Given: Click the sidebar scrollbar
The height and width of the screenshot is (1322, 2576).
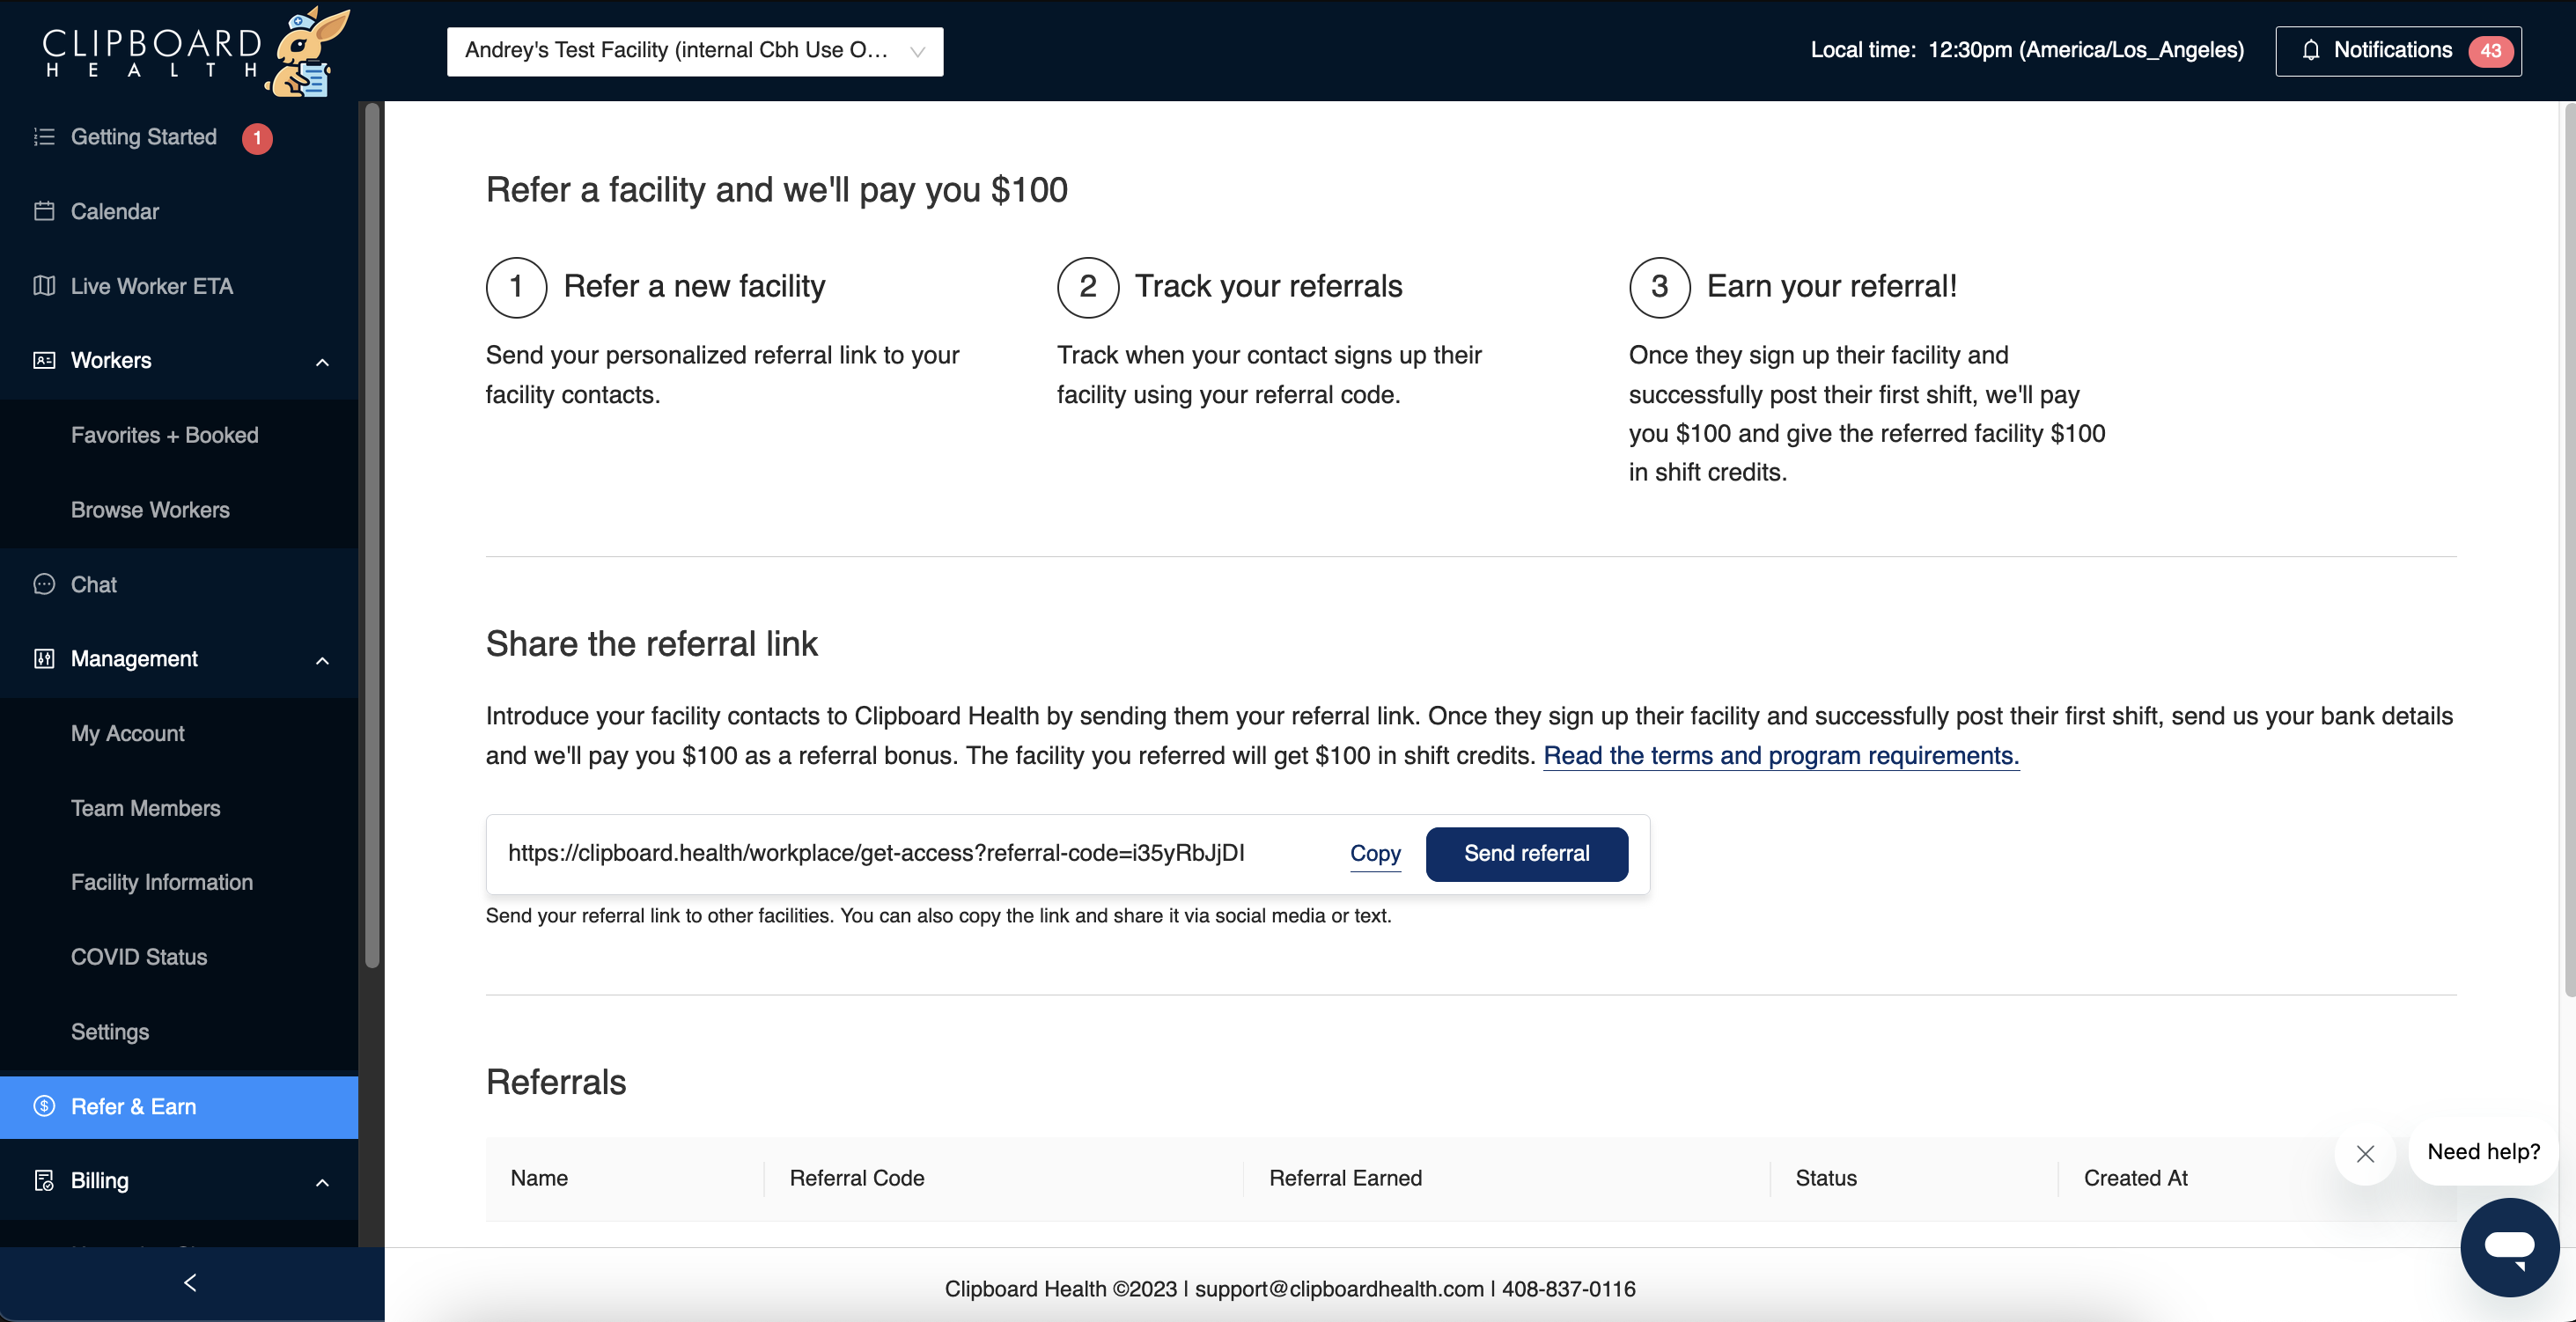Looking at the screenshot, I should click(x=372, y=535).
